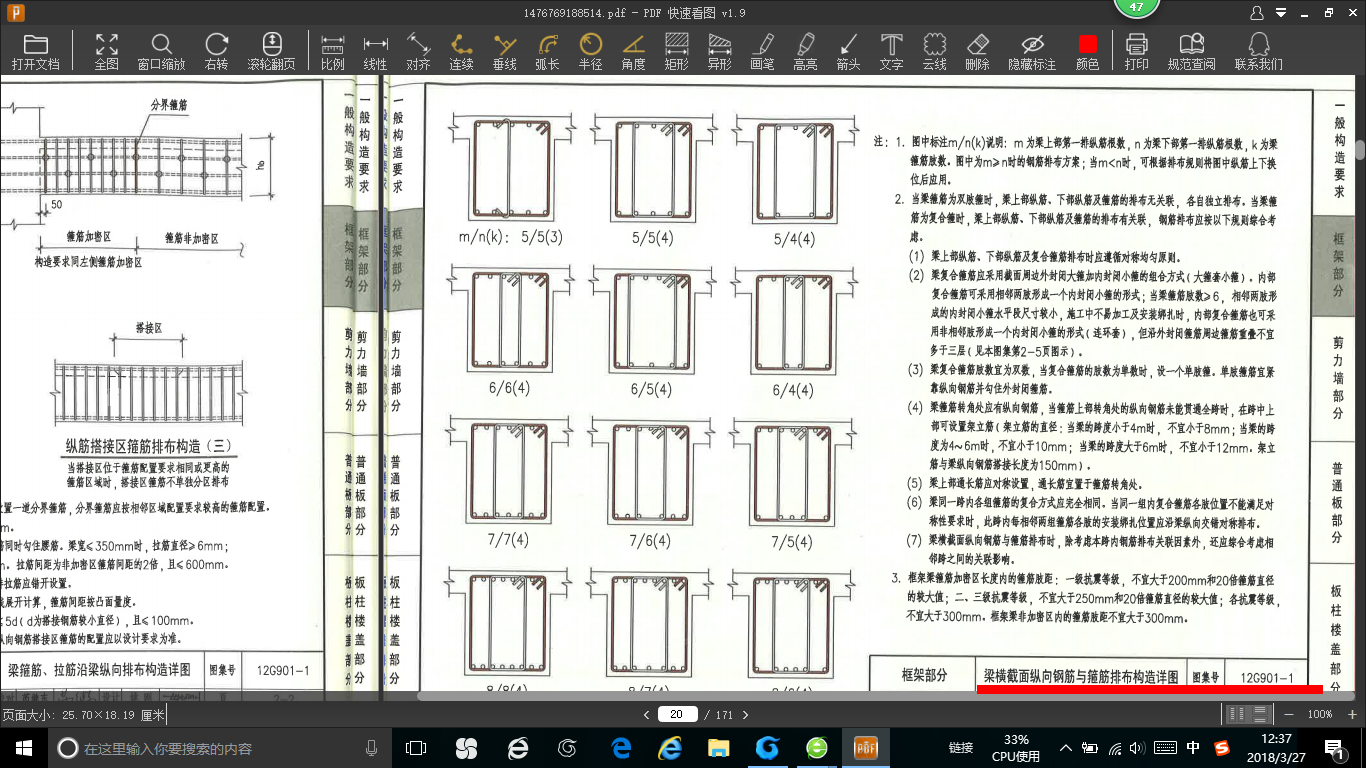Select the 线性 linear measure tool
Image resolution: width=1366 pixels, height=768 pixels.
375,51
